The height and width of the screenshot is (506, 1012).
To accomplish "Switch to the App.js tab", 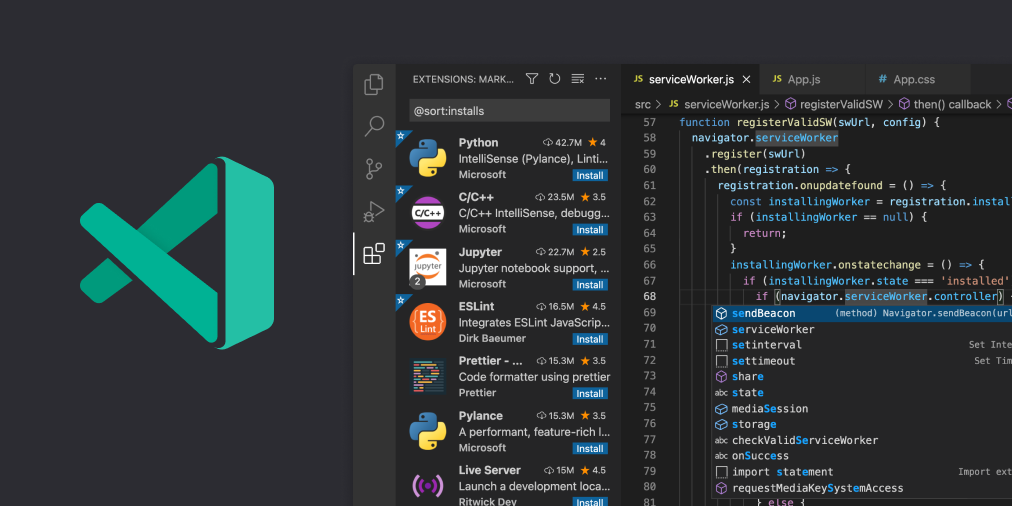I will [x=803, y=79].
